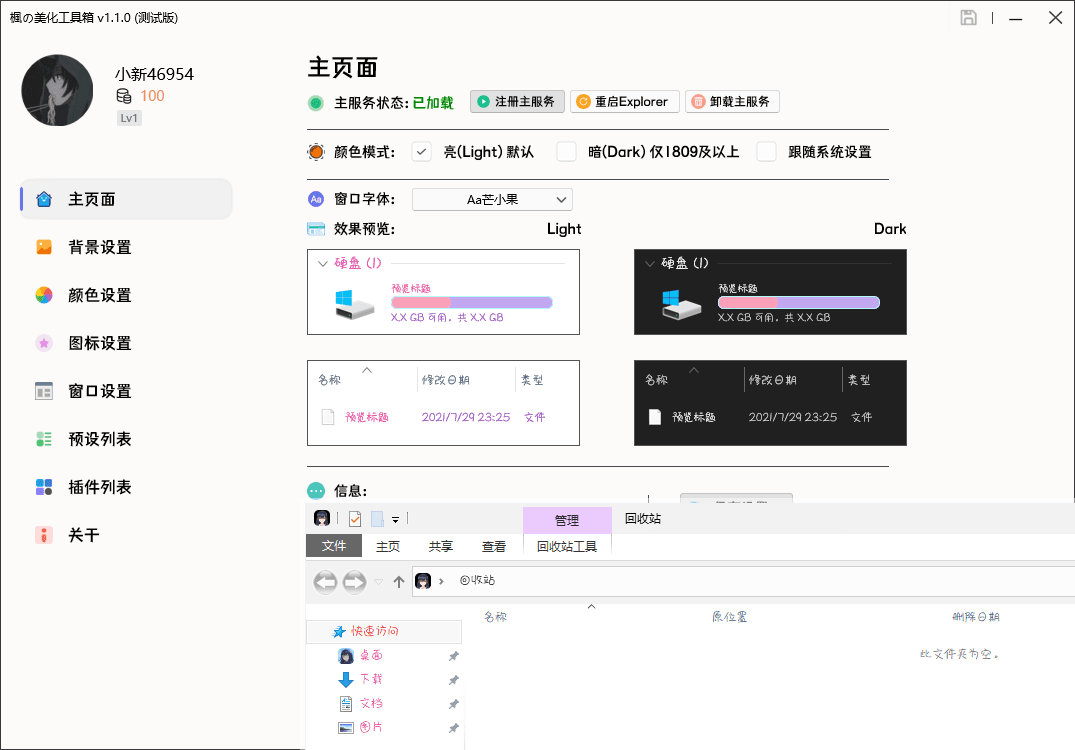Click the user avatar picture
This screenshot has width=1075, height=750.
coord(57,90)
